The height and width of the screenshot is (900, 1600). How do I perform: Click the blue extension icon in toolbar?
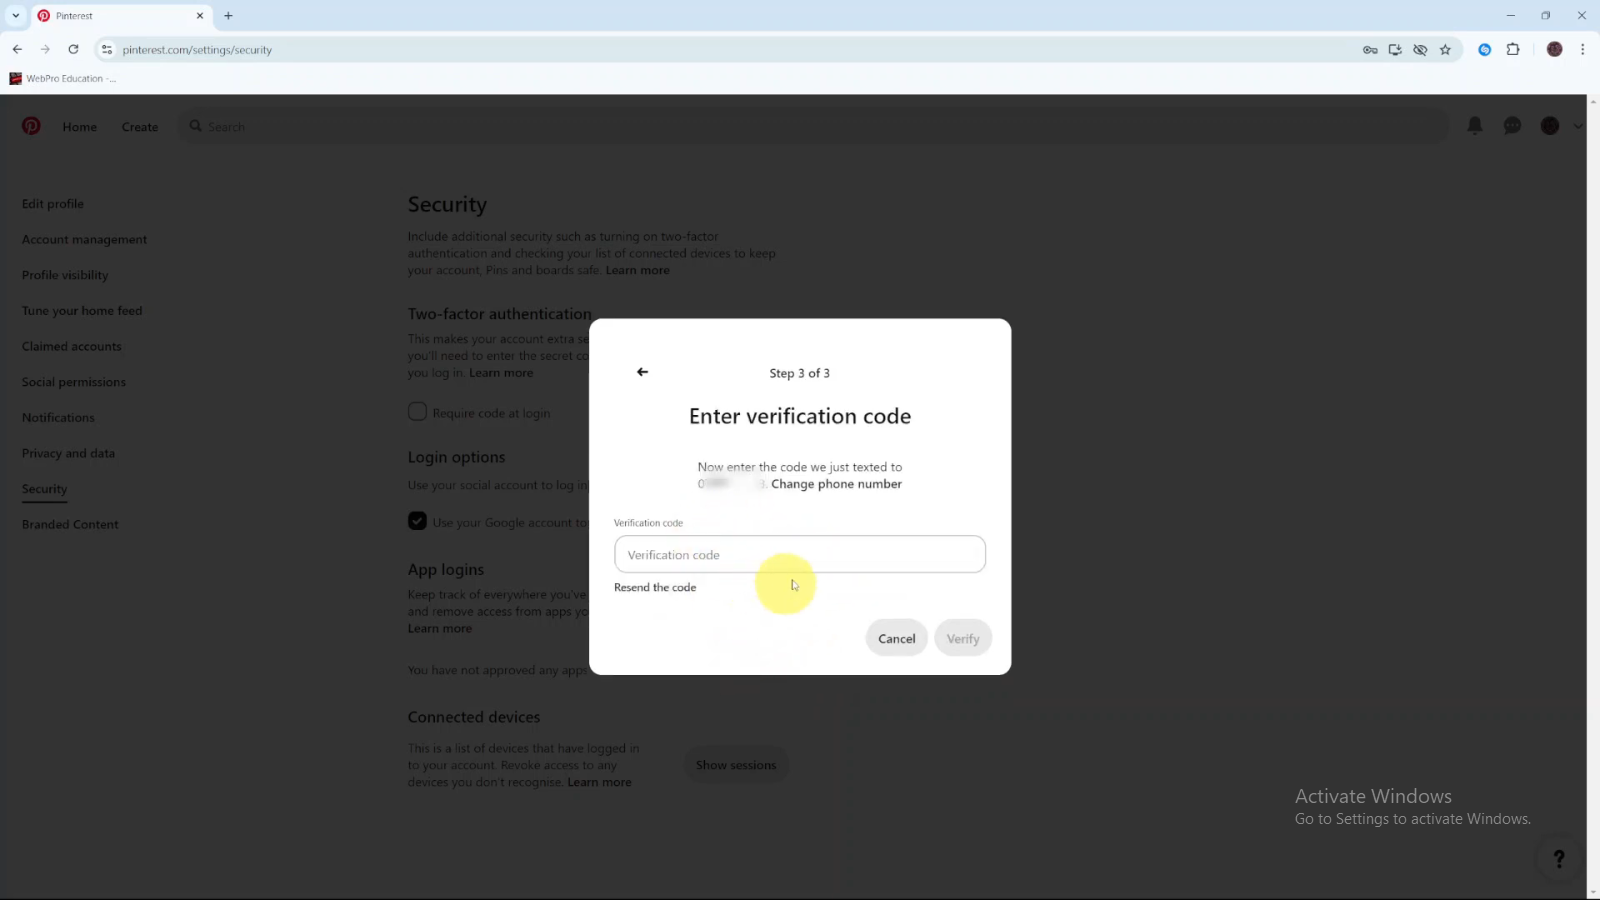pyautogui.click(x=1485, y=50)
